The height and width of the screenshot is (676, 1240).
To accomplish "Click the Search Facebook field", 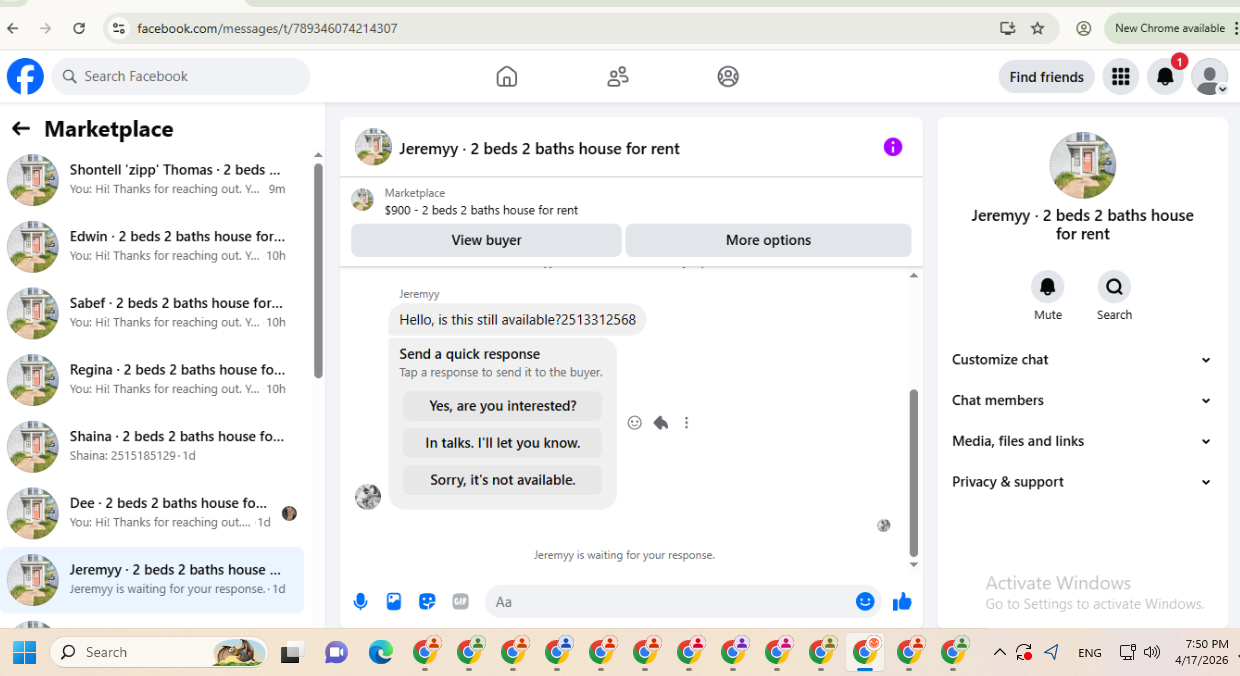I will (181, 76).
